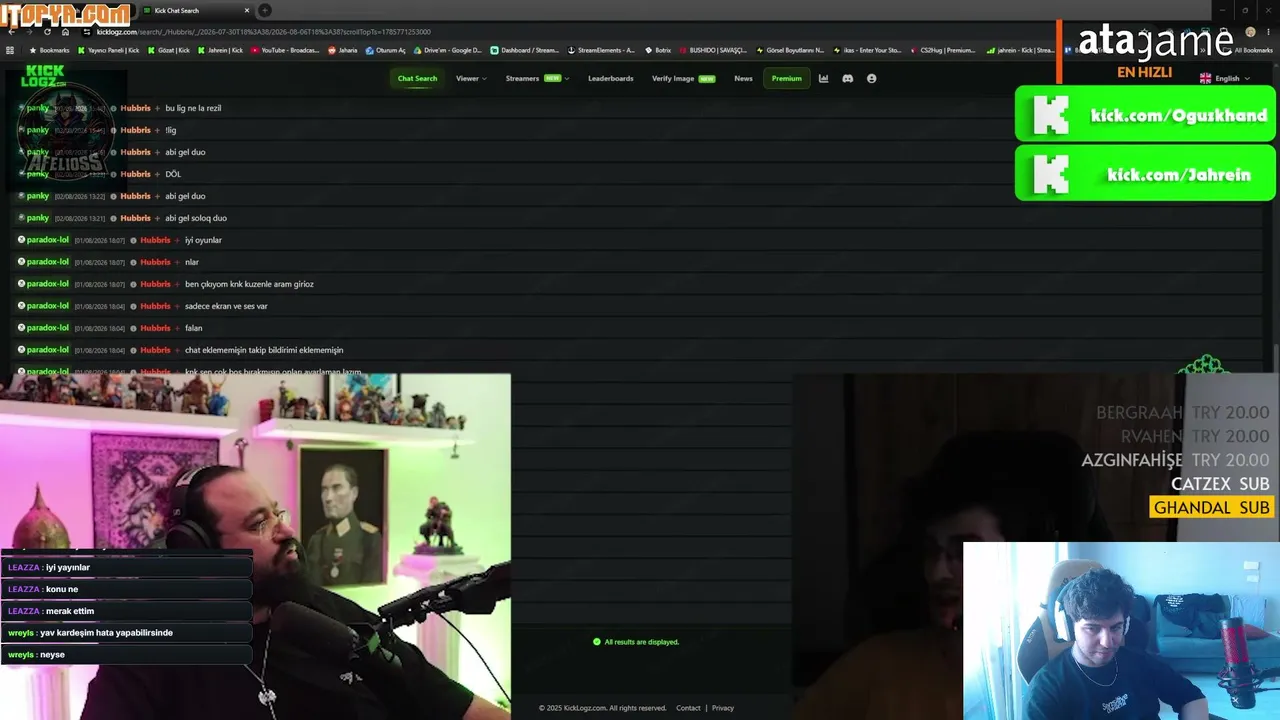
Task: Click message text 'ben çıkıyom knk kuzenle aram girioz'
Action: click(249, 284)
